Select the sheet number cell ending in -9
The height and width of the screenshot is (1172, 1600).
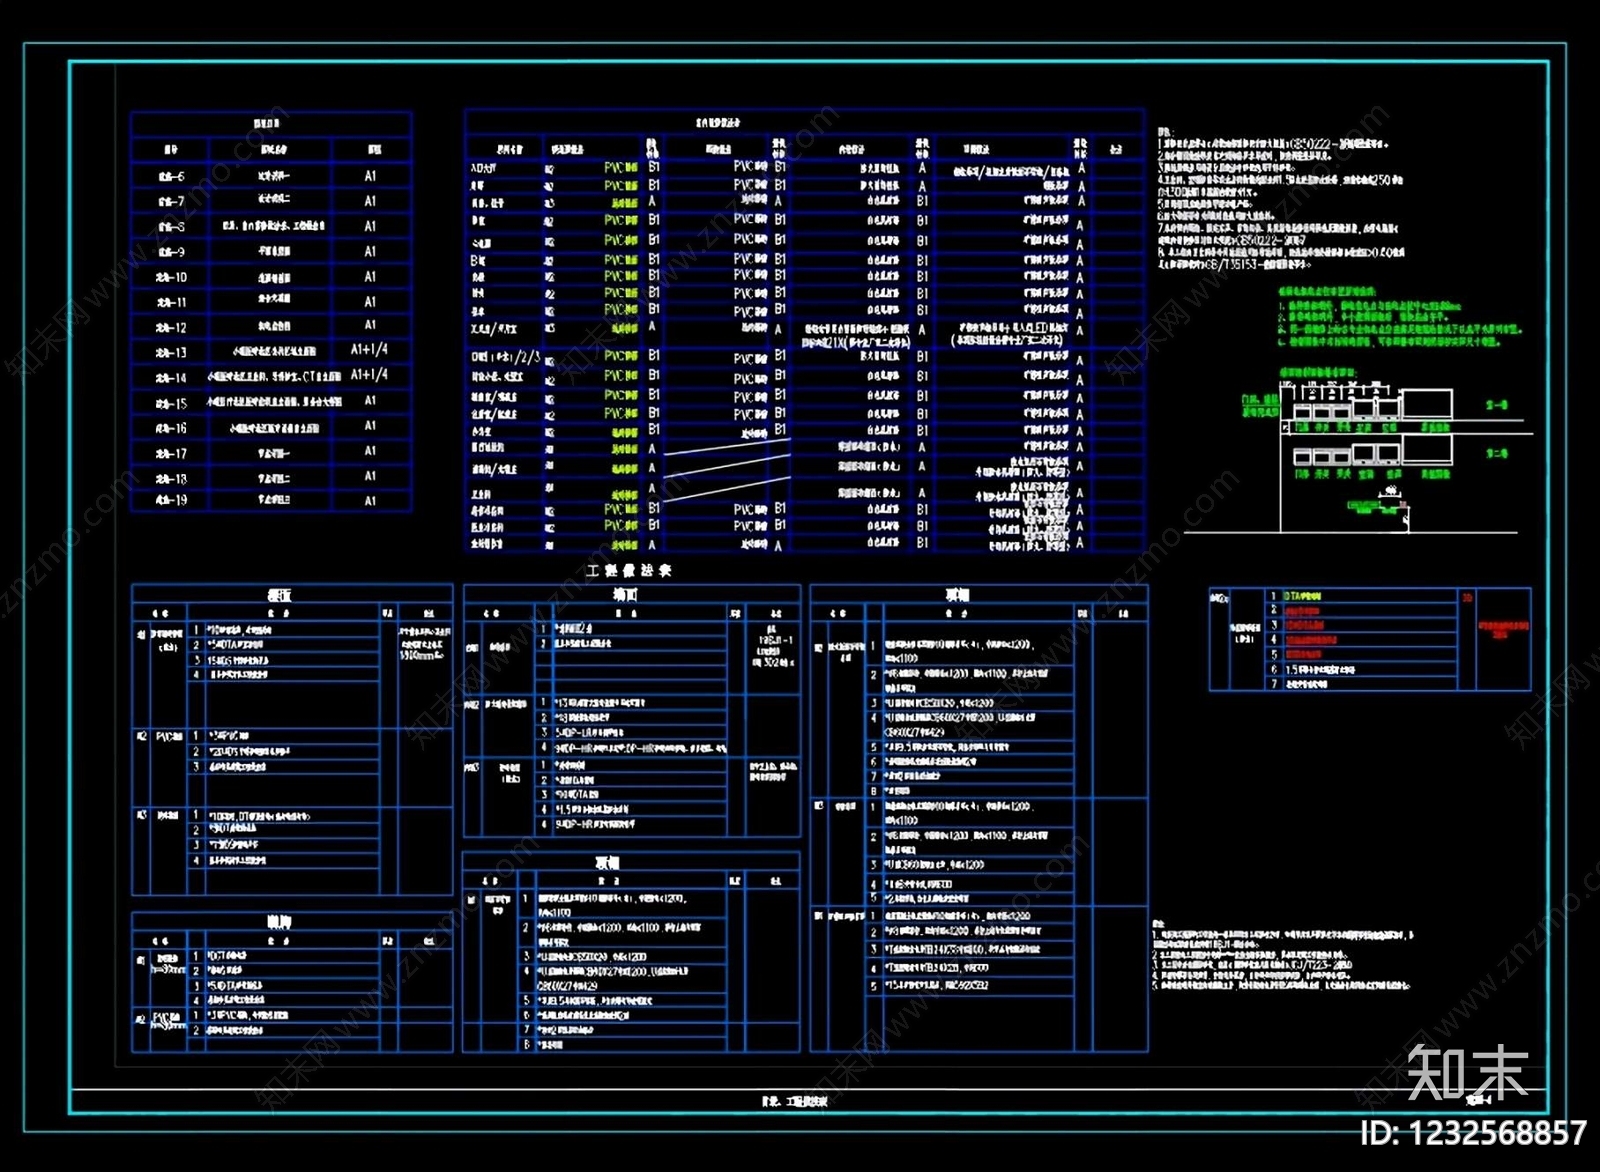(170, 252)
